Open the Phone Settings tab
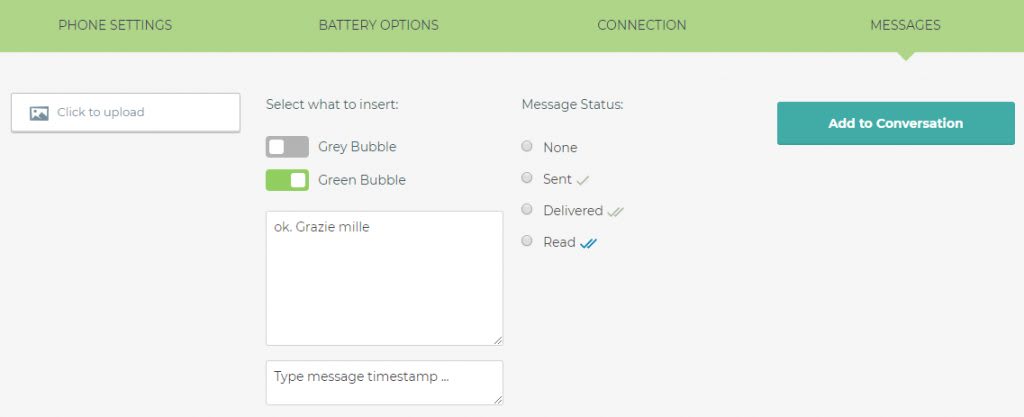 coord(115,25)
